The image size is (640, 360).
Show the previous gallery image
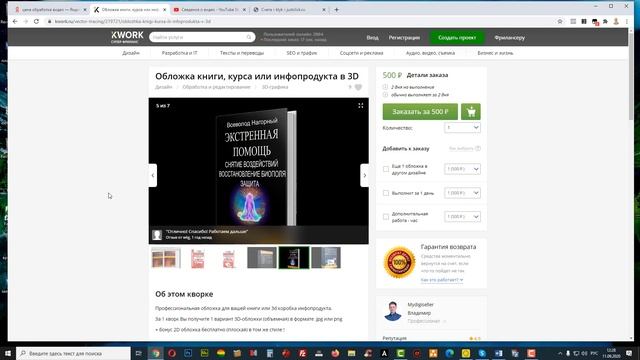153,176
